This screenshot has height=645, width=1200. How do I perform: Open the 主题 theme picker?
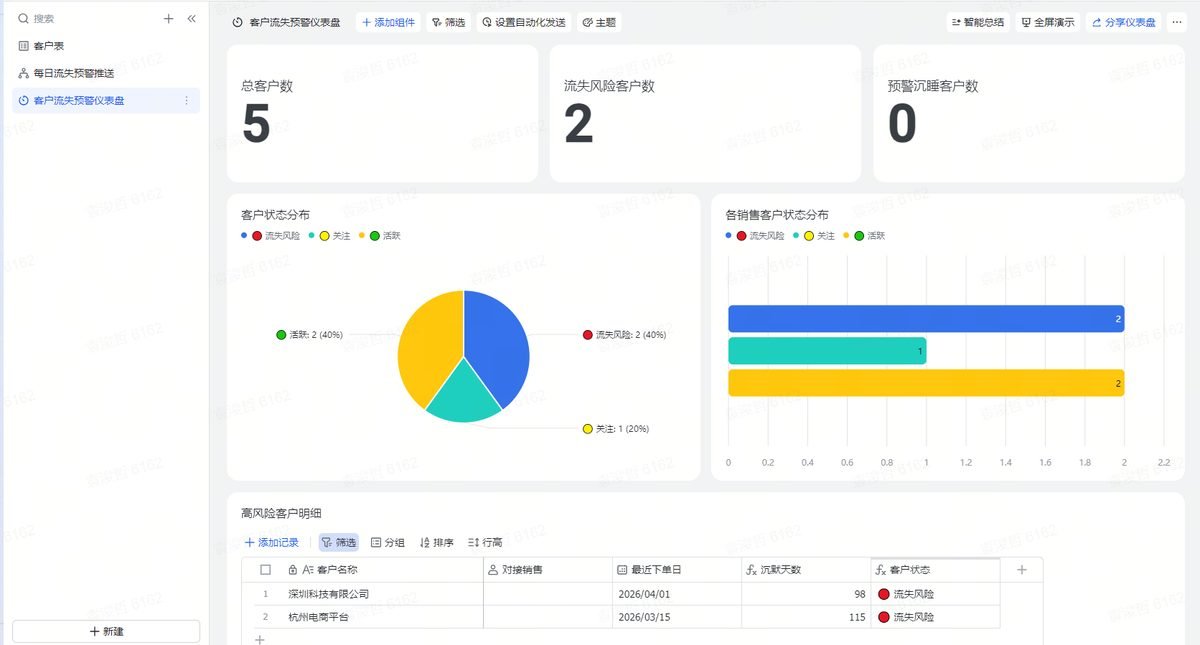[x=599, y=22]
